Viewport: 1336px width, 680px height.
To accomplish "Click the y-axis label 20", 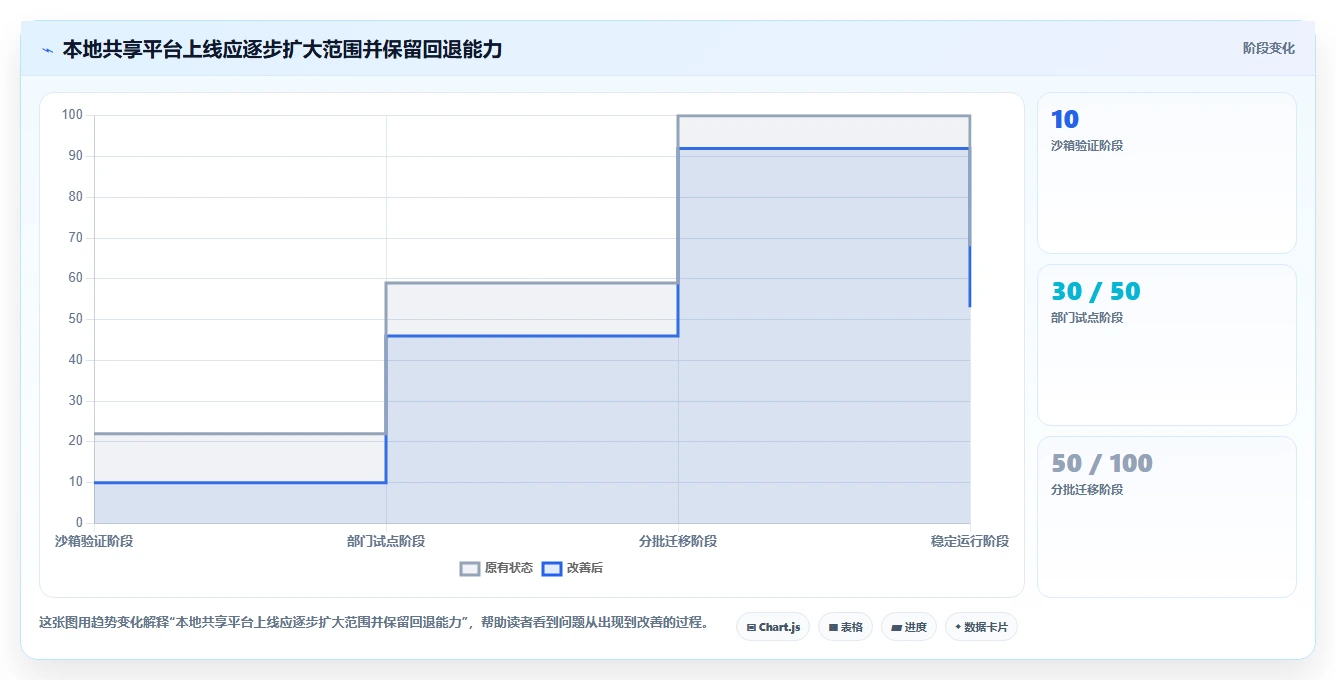I will pos(75,441).
